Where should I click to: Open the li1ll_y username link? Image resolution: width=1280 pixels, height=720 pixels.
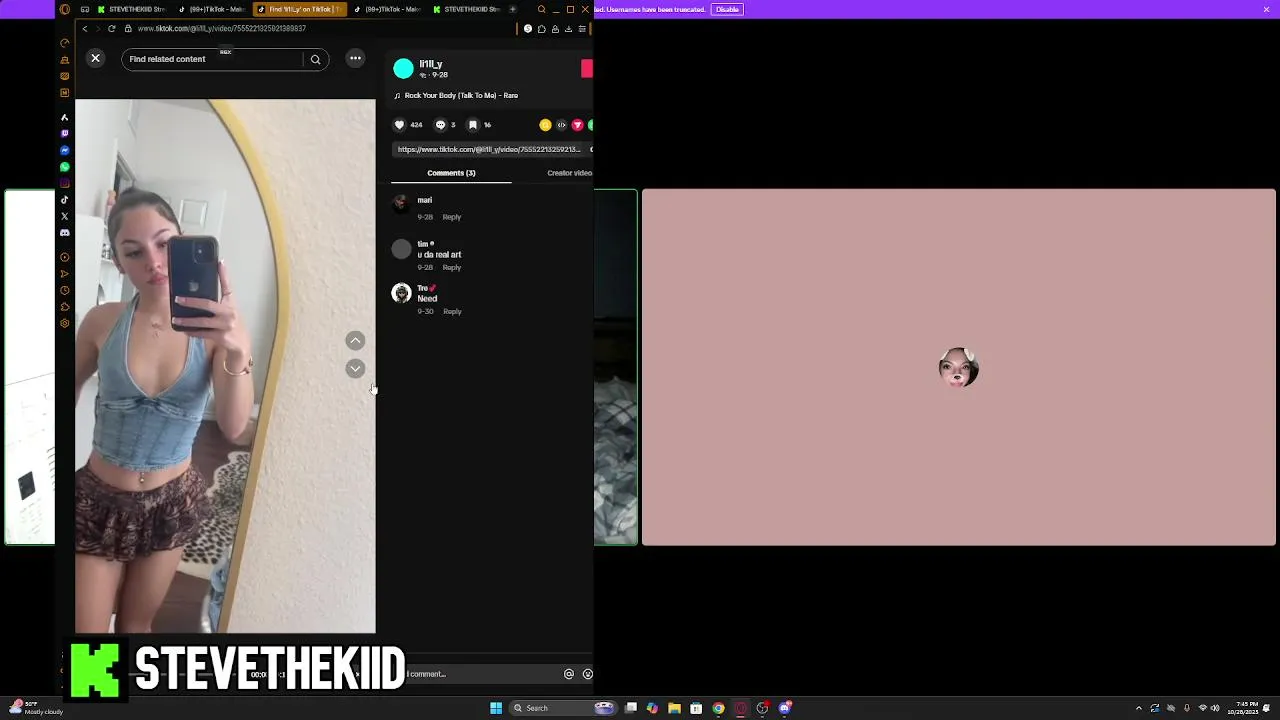[x=431, y=64]
